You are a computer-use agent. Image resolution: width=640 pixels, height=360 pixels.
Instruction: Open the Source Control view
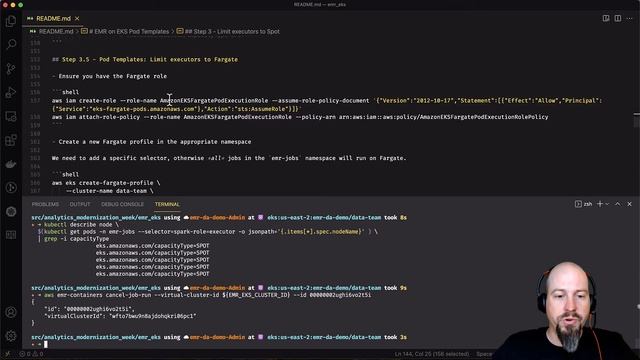pyautogui.click(x=11, y=69)
